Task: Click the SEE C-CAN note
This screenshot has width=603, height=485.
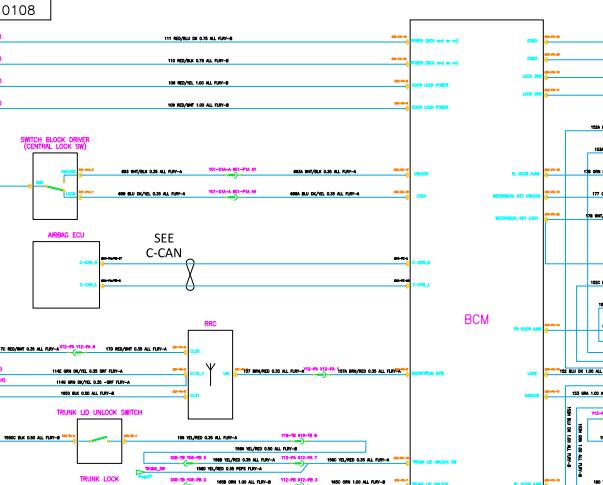Action: click(x=164, y=245)
